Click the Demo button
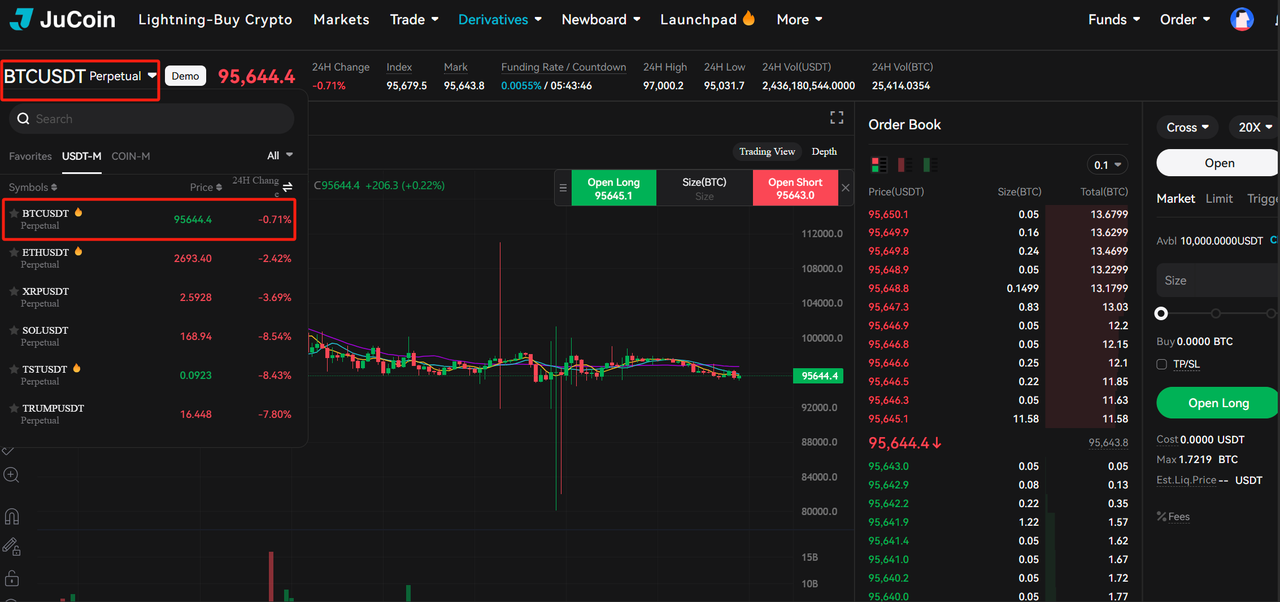Screen dimensions: 1280x602 point(186,76)
